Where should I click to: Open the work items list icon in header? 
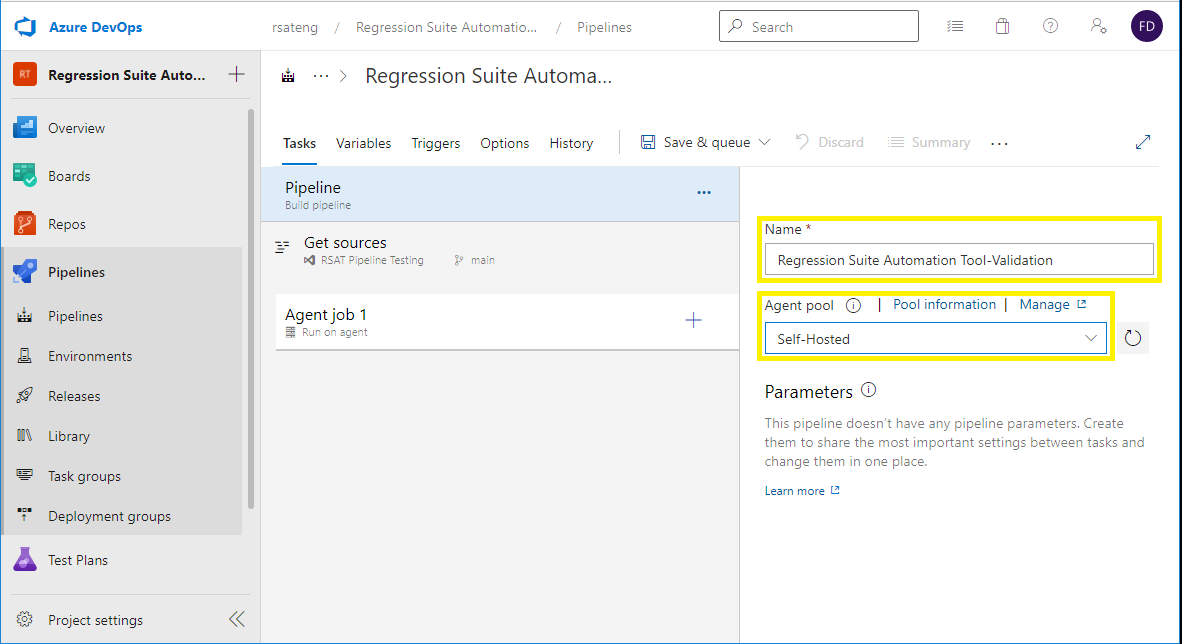tap(955, 26)
